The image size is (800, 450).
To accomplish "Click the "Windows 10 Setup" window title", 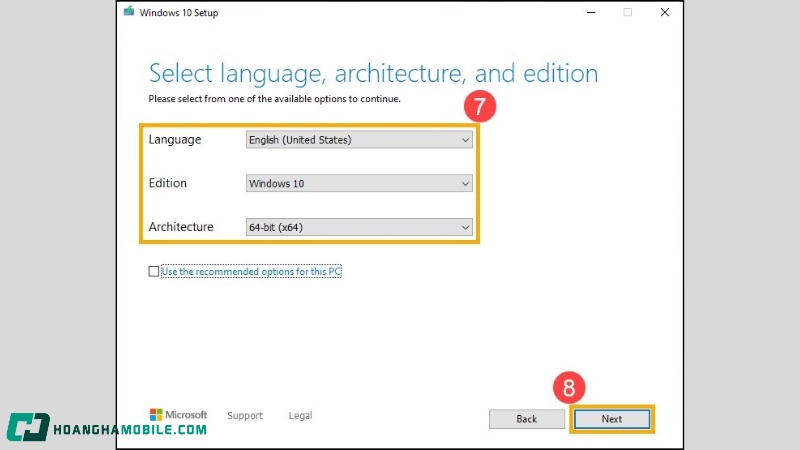I will [179, 13].
